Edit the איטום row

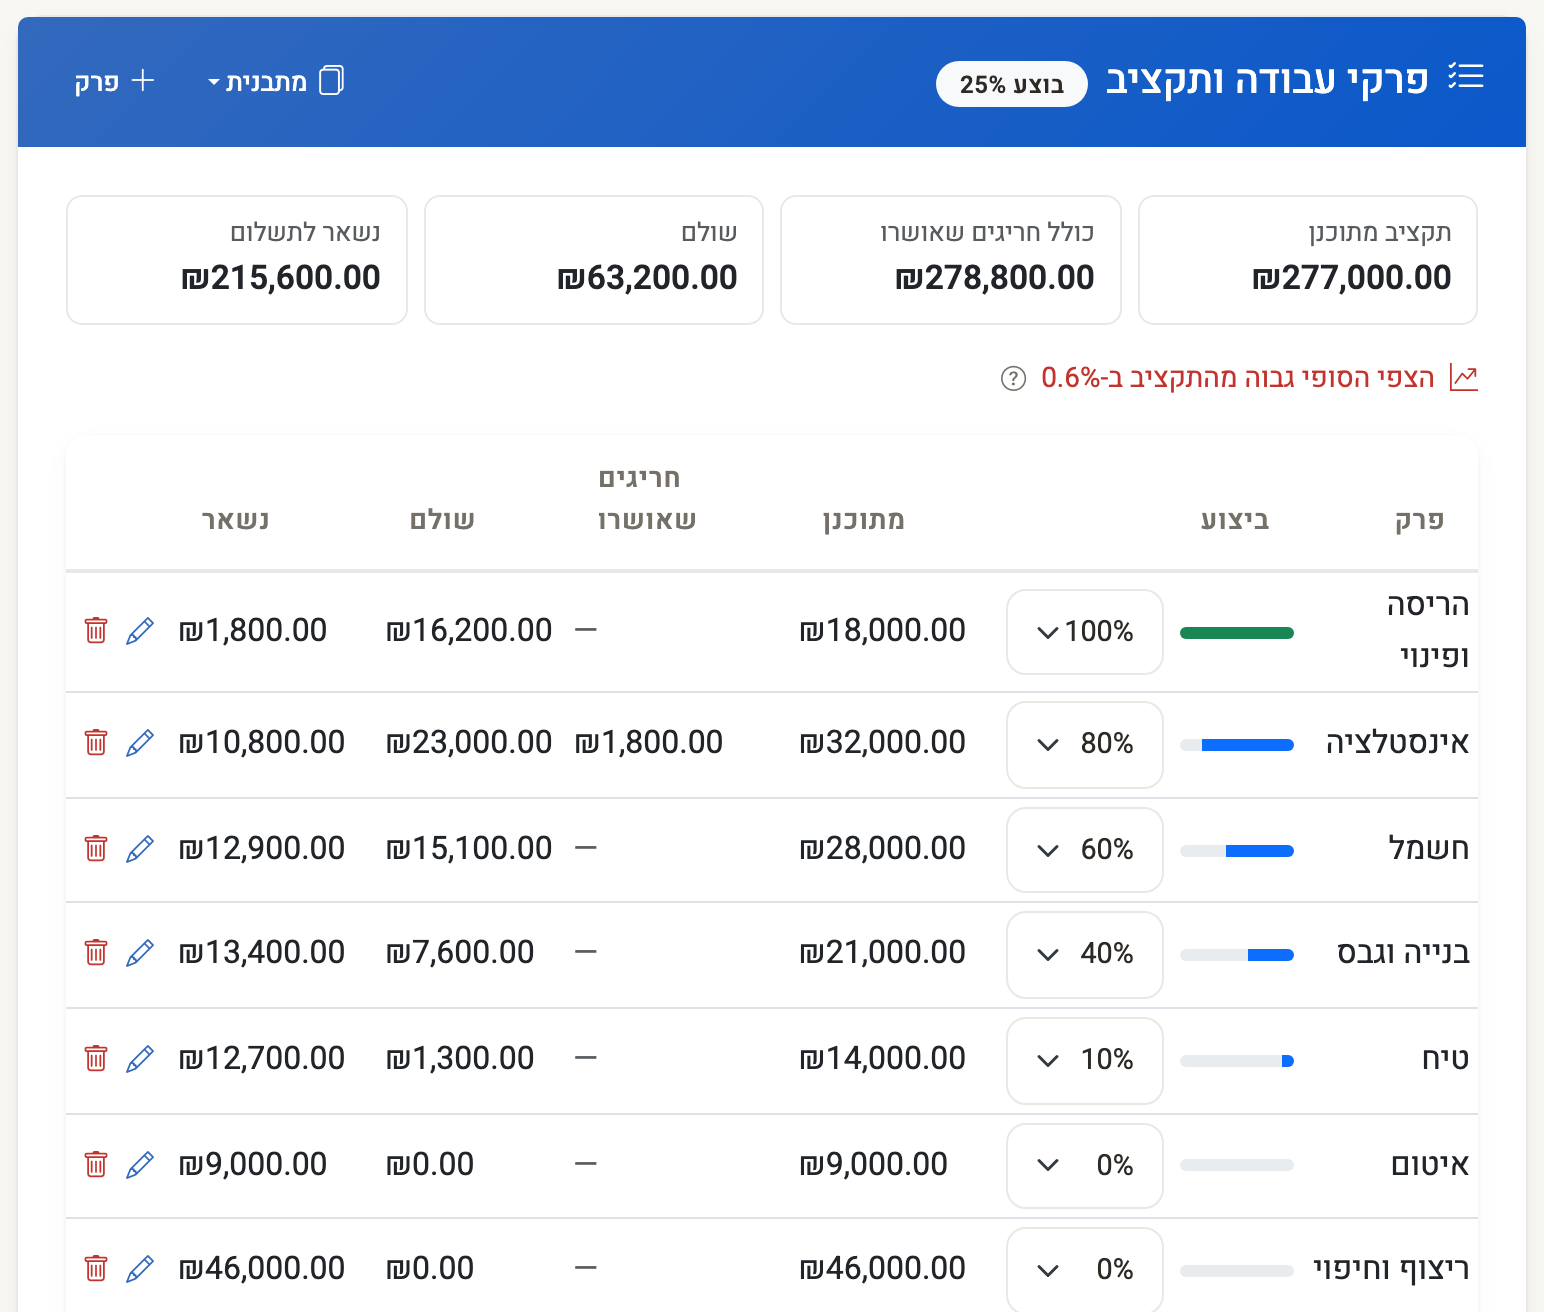coord(140,1164)
